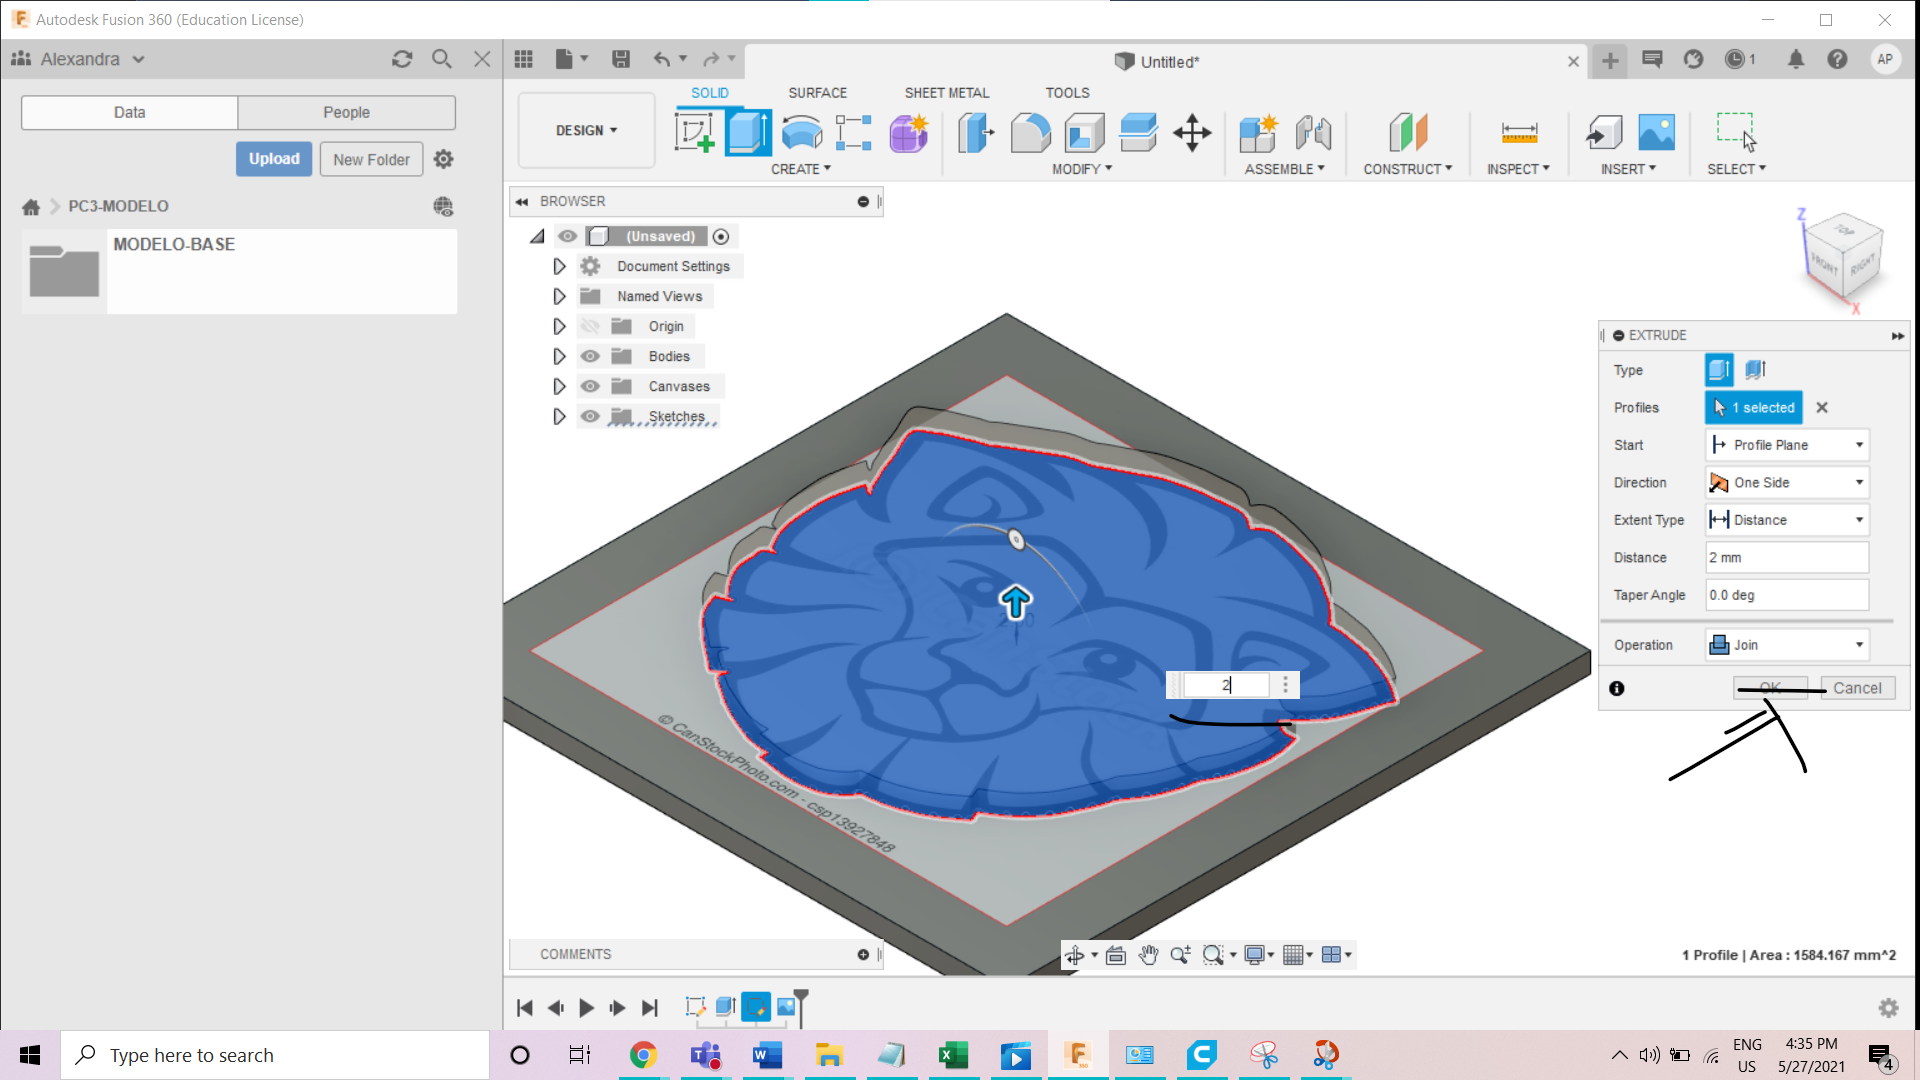The height and width of the screenshot is (1080, 1920).
Task: Click the Move/Copy arrows icon
Action: [x=1192, y=132]
